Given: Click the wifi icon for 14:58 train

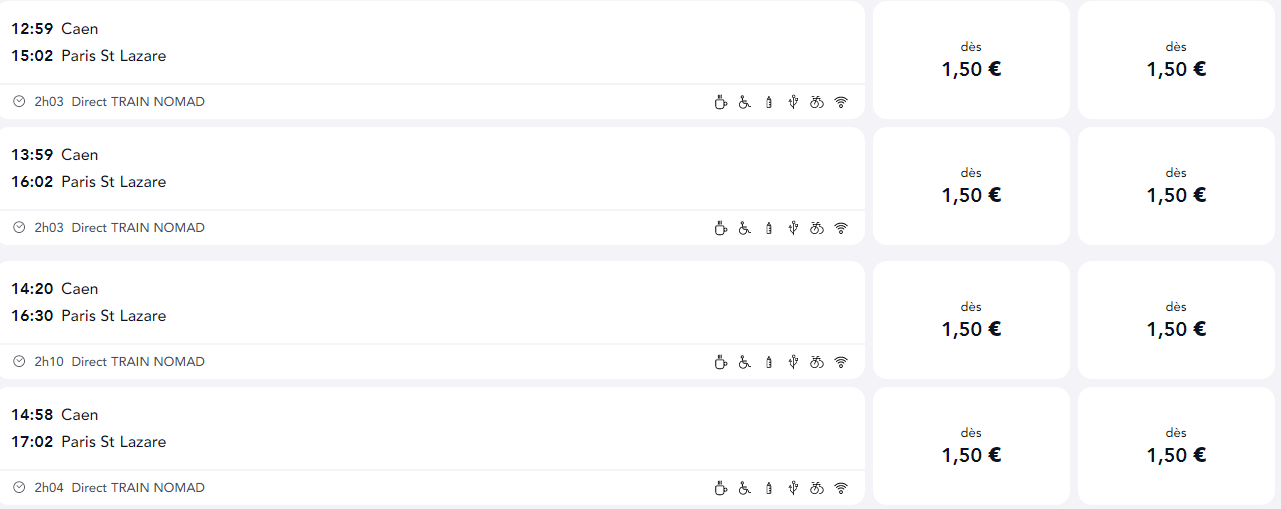Looking at the screenshot, I should (x=841, y=488).
